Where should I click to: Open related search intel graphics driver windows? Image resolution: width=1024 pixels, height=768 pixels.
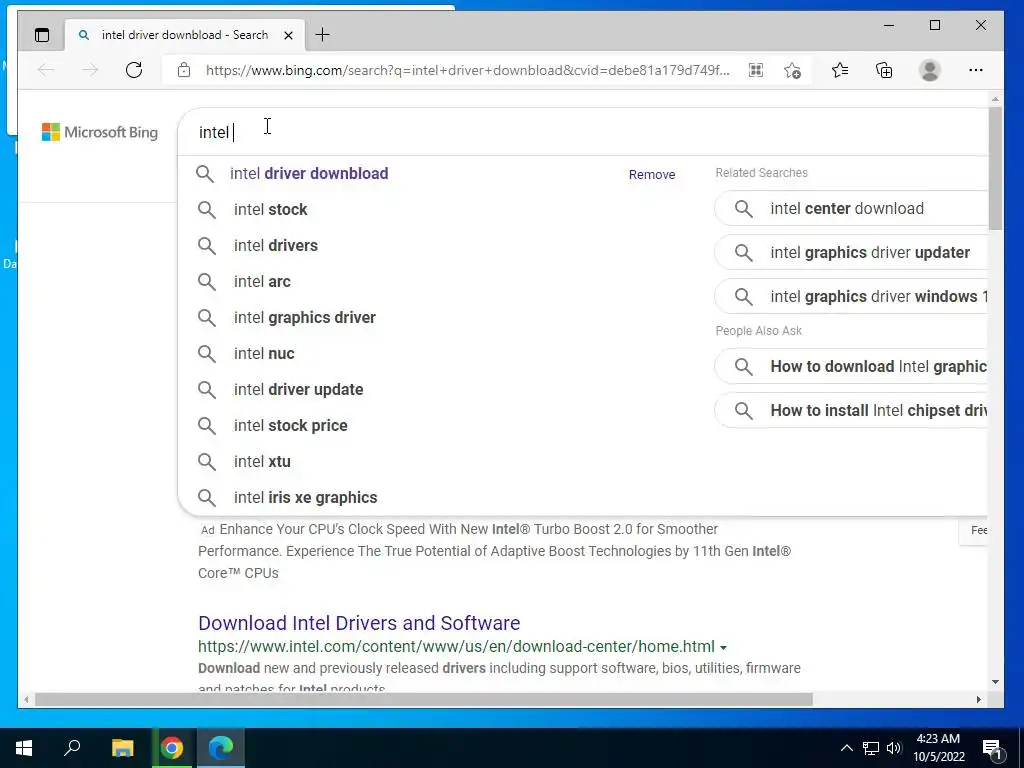pyautogui.click(x=851, y=296)
